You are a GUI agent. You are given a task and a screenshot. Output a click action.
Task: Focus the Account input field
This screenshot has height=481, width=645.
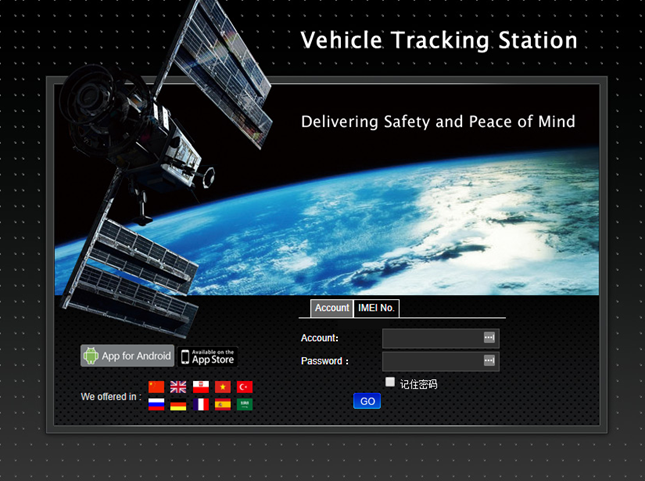(x=441, y=338)
